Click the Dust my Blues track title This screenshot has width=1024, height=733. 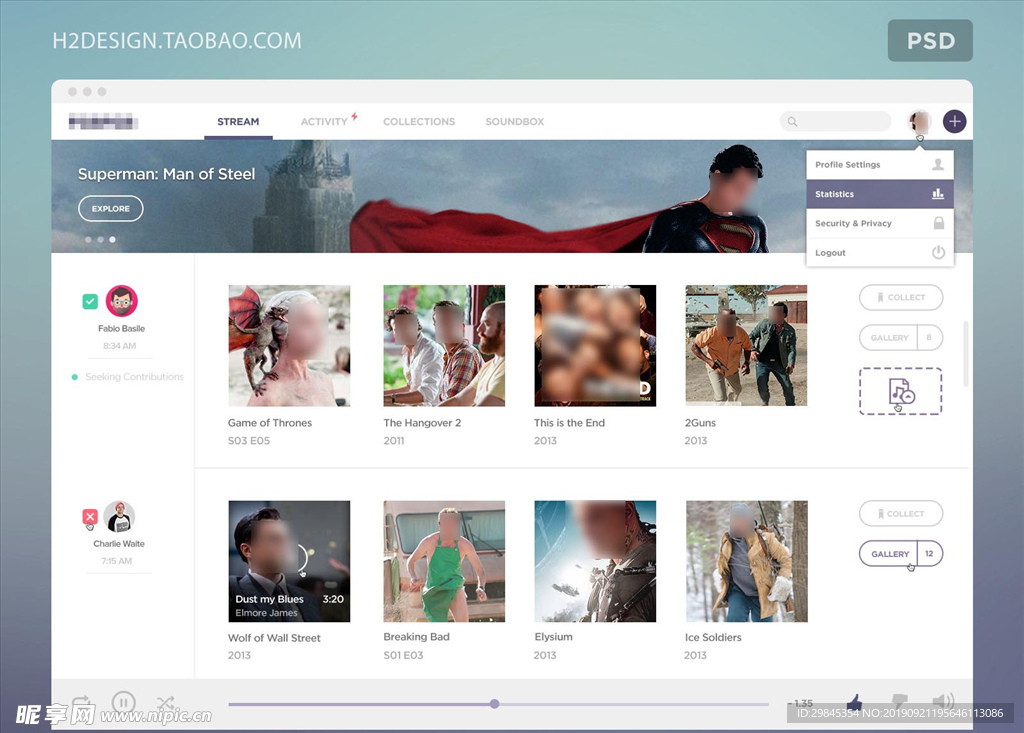pos(269,599)
